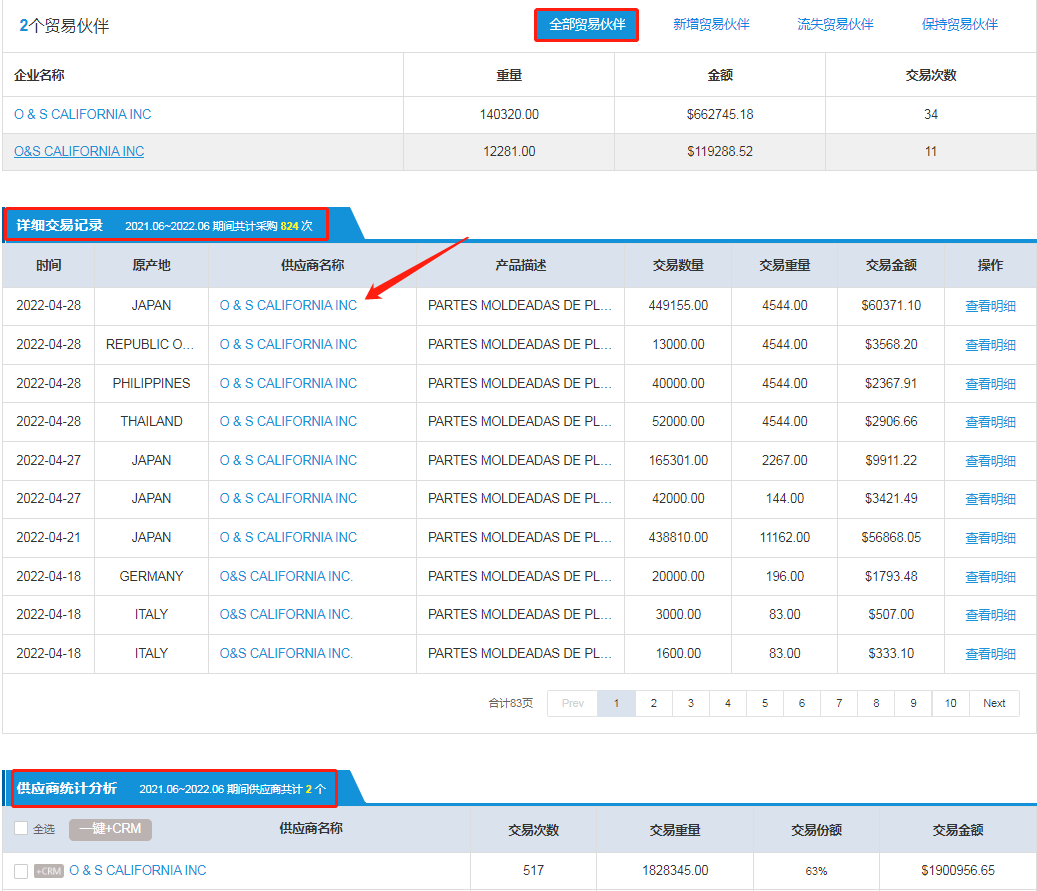Switch to 全部贸易伙伴 tab
The height and width of the screenshot is (891, 1037).
tap(586, 24)
